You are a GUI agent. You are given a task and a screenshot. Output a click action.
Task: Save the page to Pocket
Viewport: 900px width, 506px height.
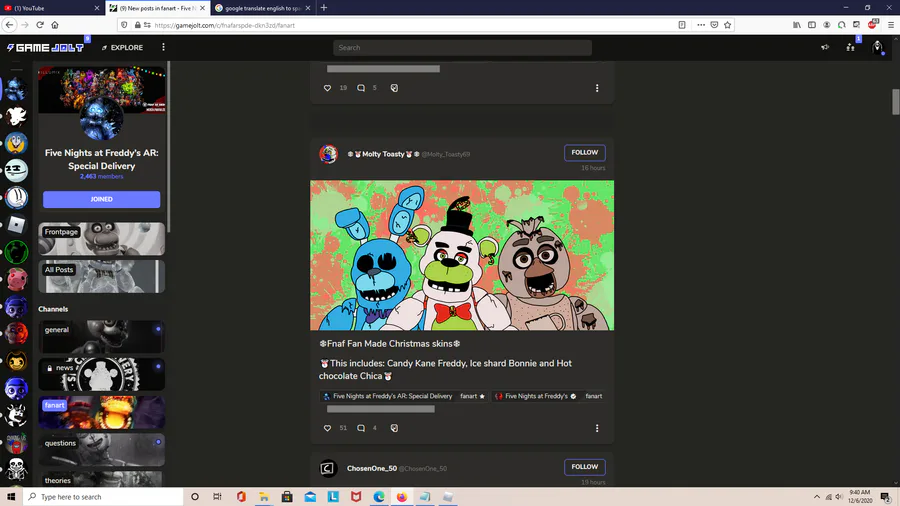(714, 25)
